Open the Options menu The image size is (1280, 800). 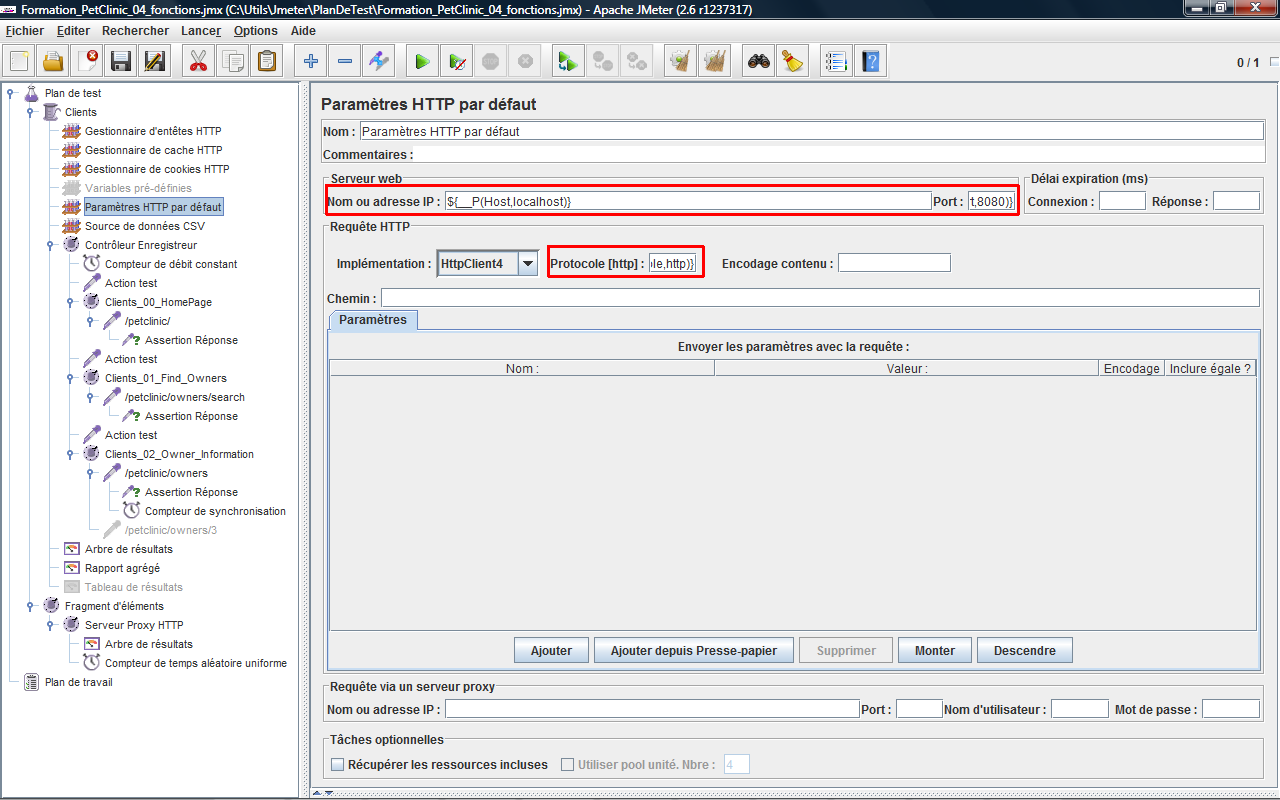[255, 31]
